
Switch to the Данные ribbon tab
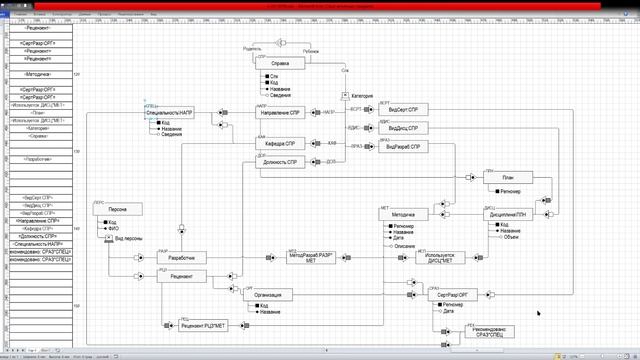[x=85, y=14]
